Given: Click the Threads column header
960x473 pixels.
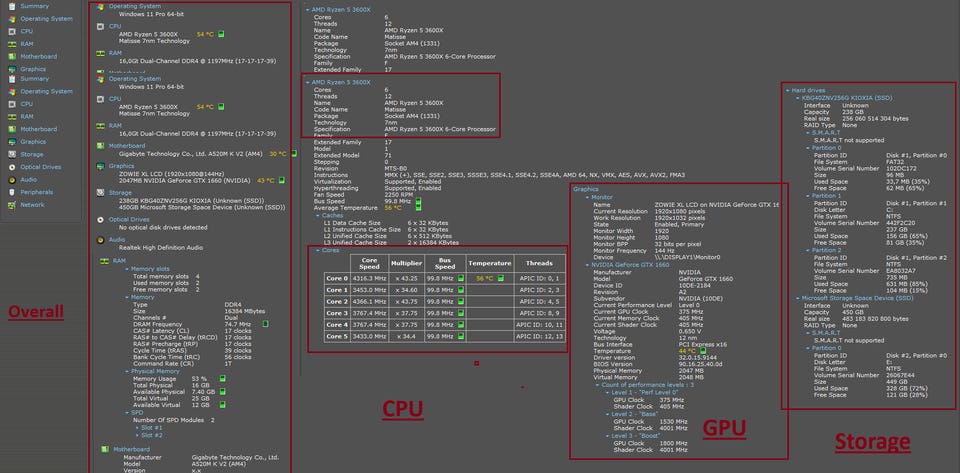Looking at the screenshot, I should click(x=539, y=263).
